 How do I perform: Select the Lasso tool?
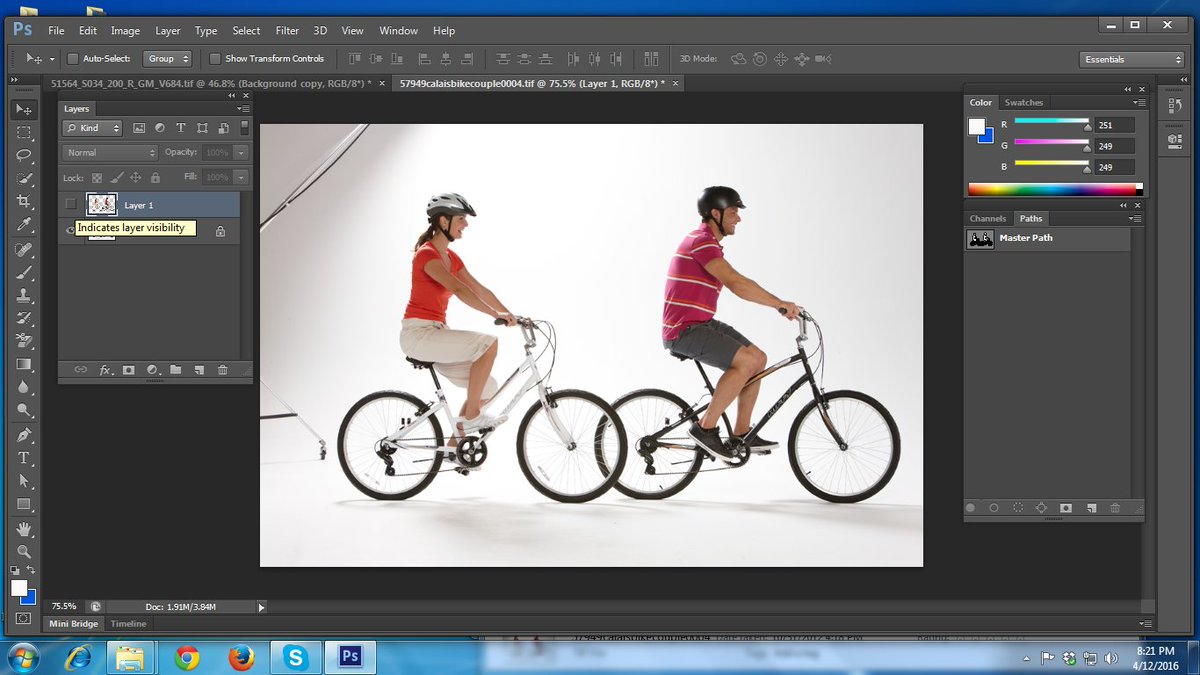click(x=24, y=155)
